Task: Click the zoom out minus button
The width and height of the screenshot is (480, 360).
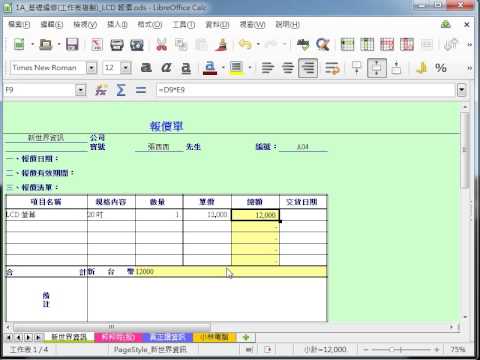Action: pos(366,349)
